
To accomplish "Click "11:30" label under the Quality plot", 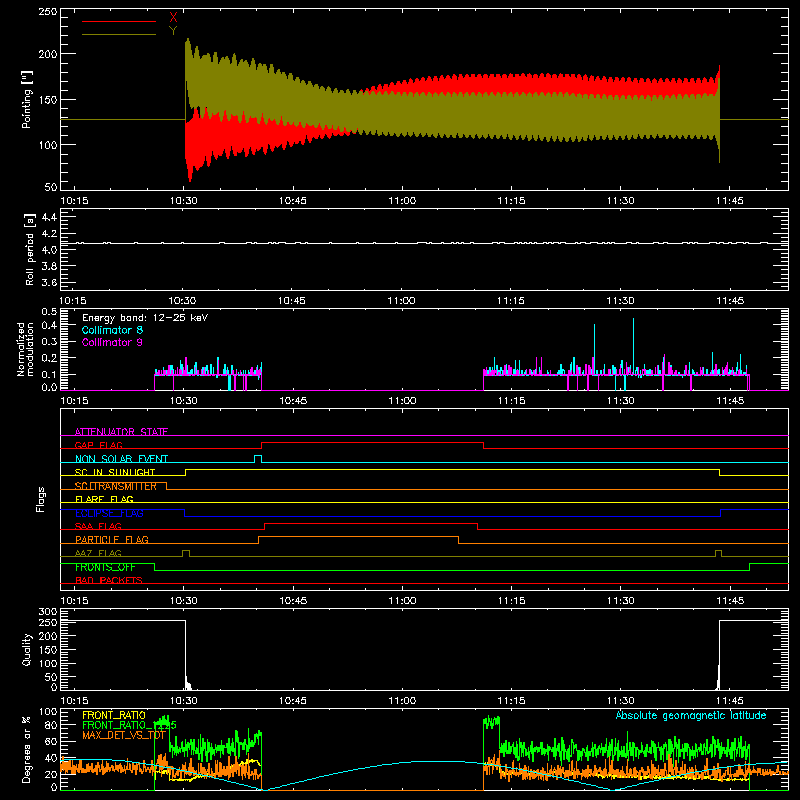I will pyautogui.click(x=620, y=701).
